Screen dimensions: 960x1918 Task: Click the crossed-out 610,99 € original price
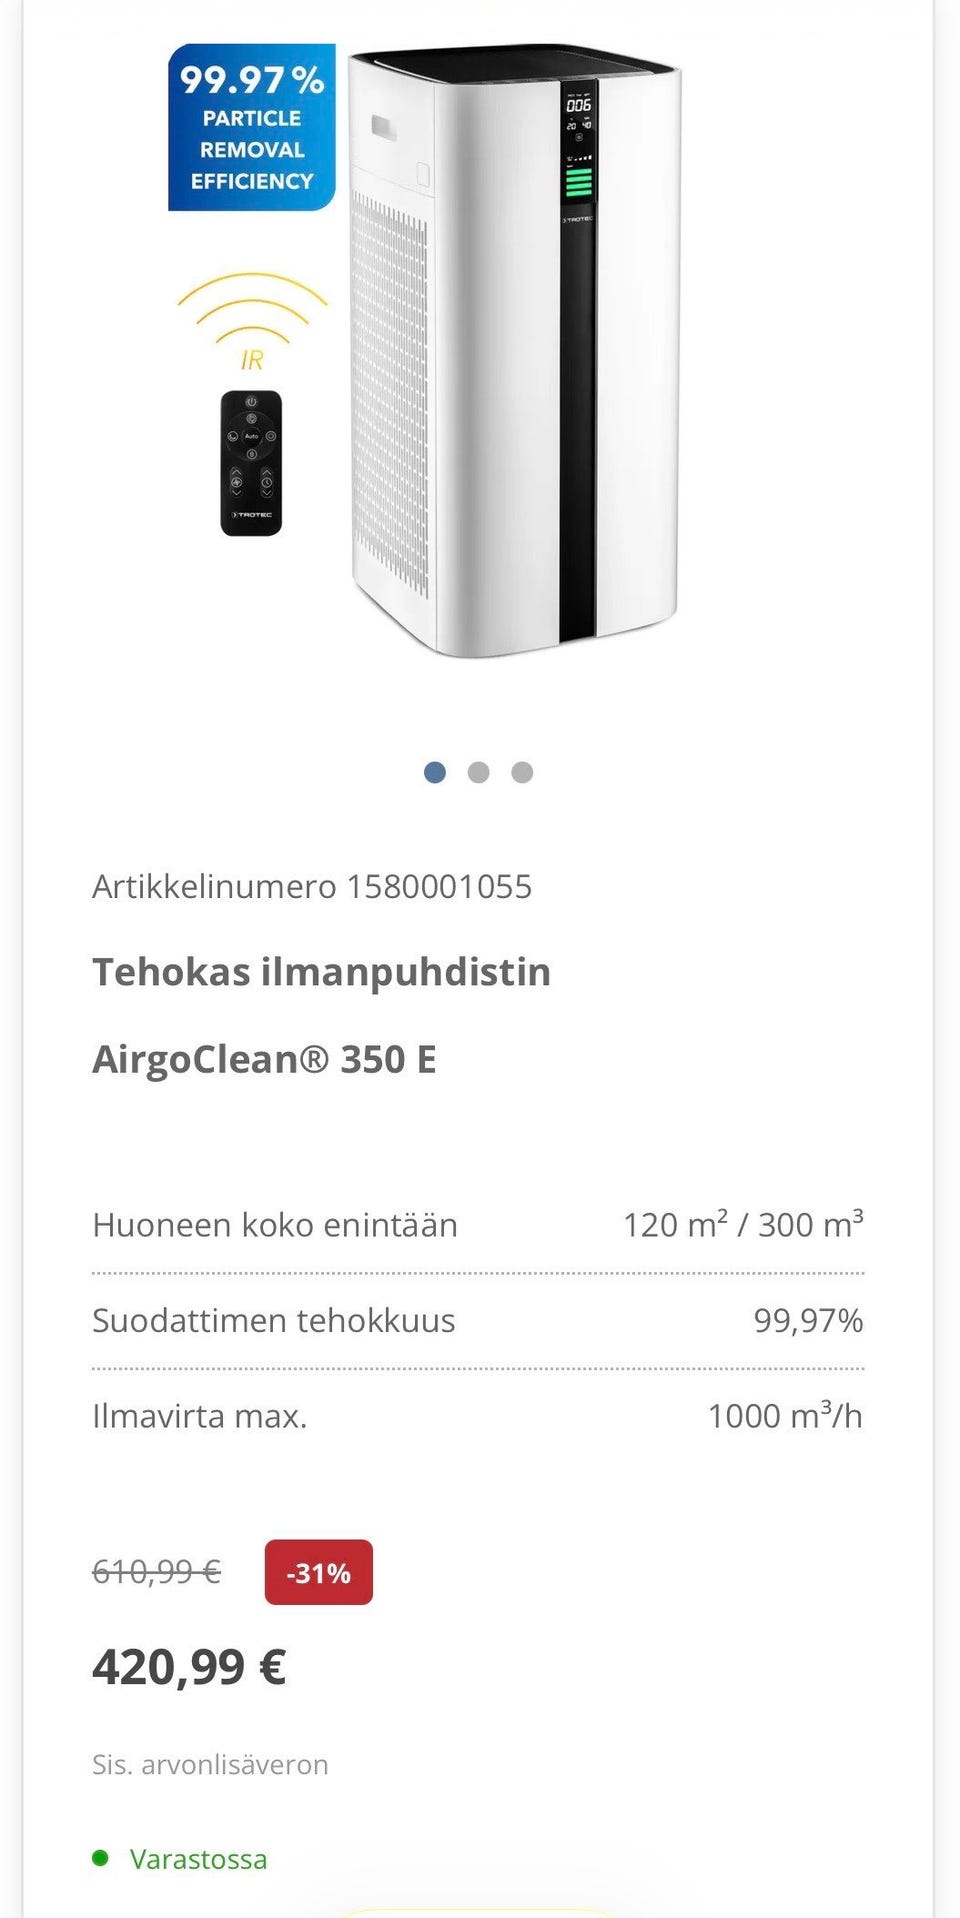[156, 1572]
